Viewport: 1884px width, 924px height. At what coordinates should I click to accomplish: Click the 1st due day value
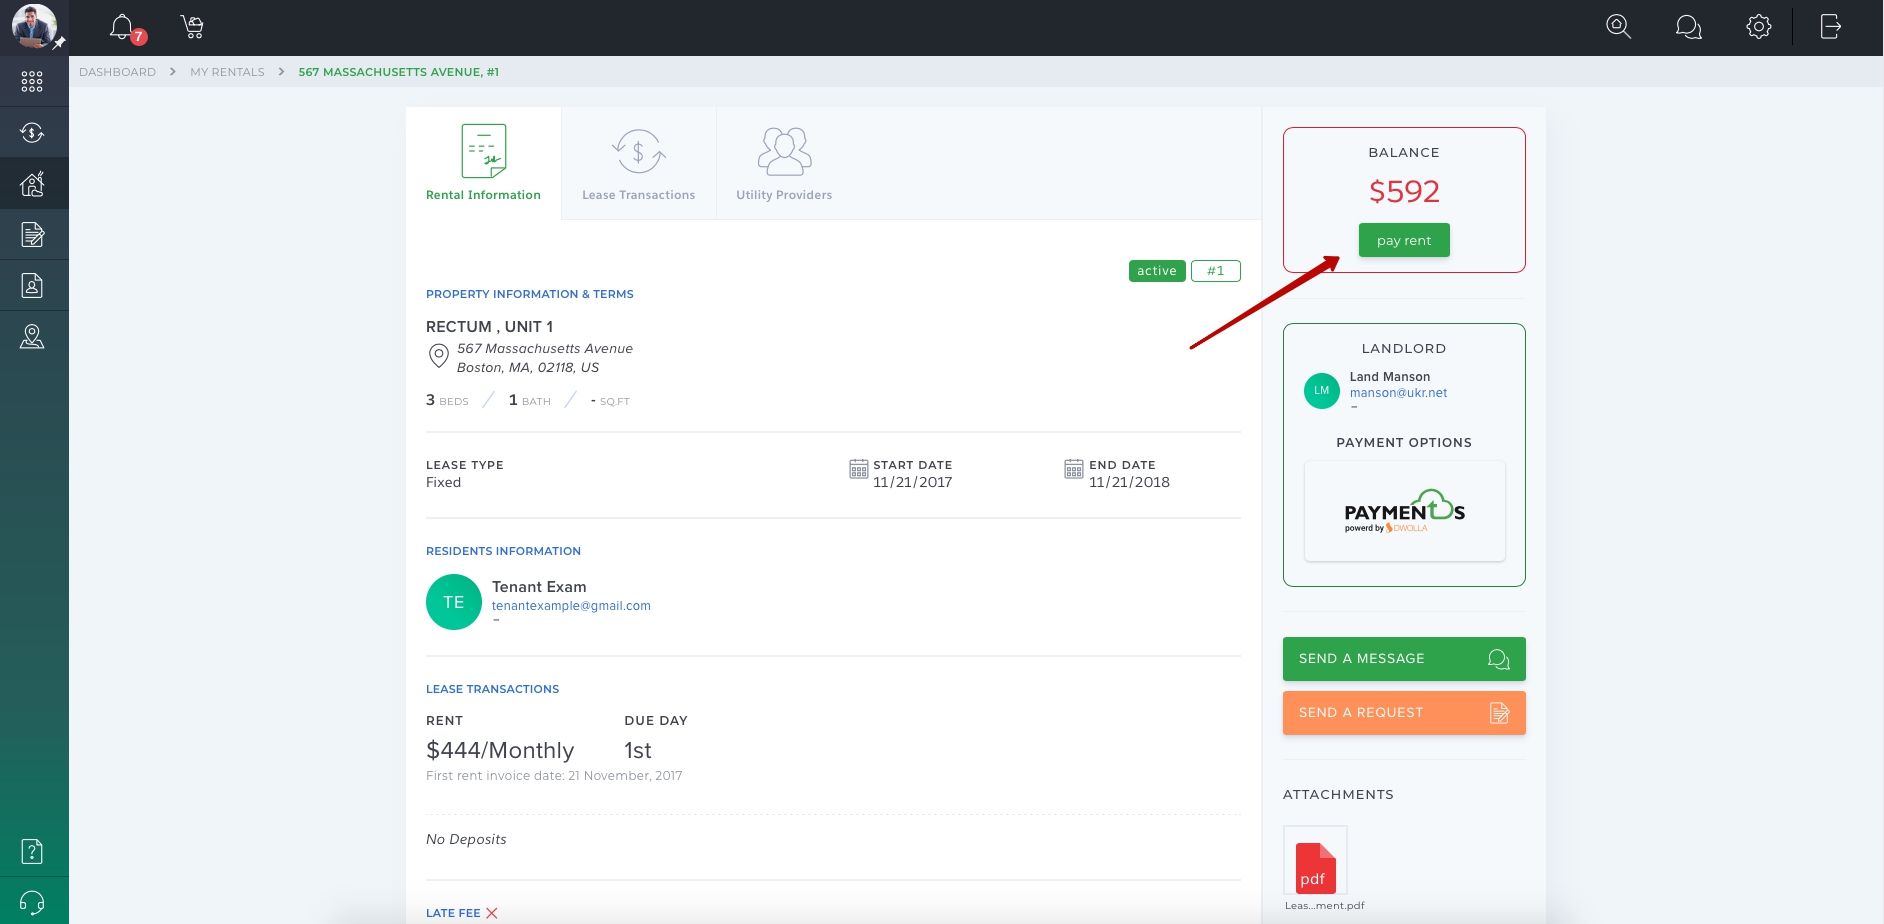638,751
